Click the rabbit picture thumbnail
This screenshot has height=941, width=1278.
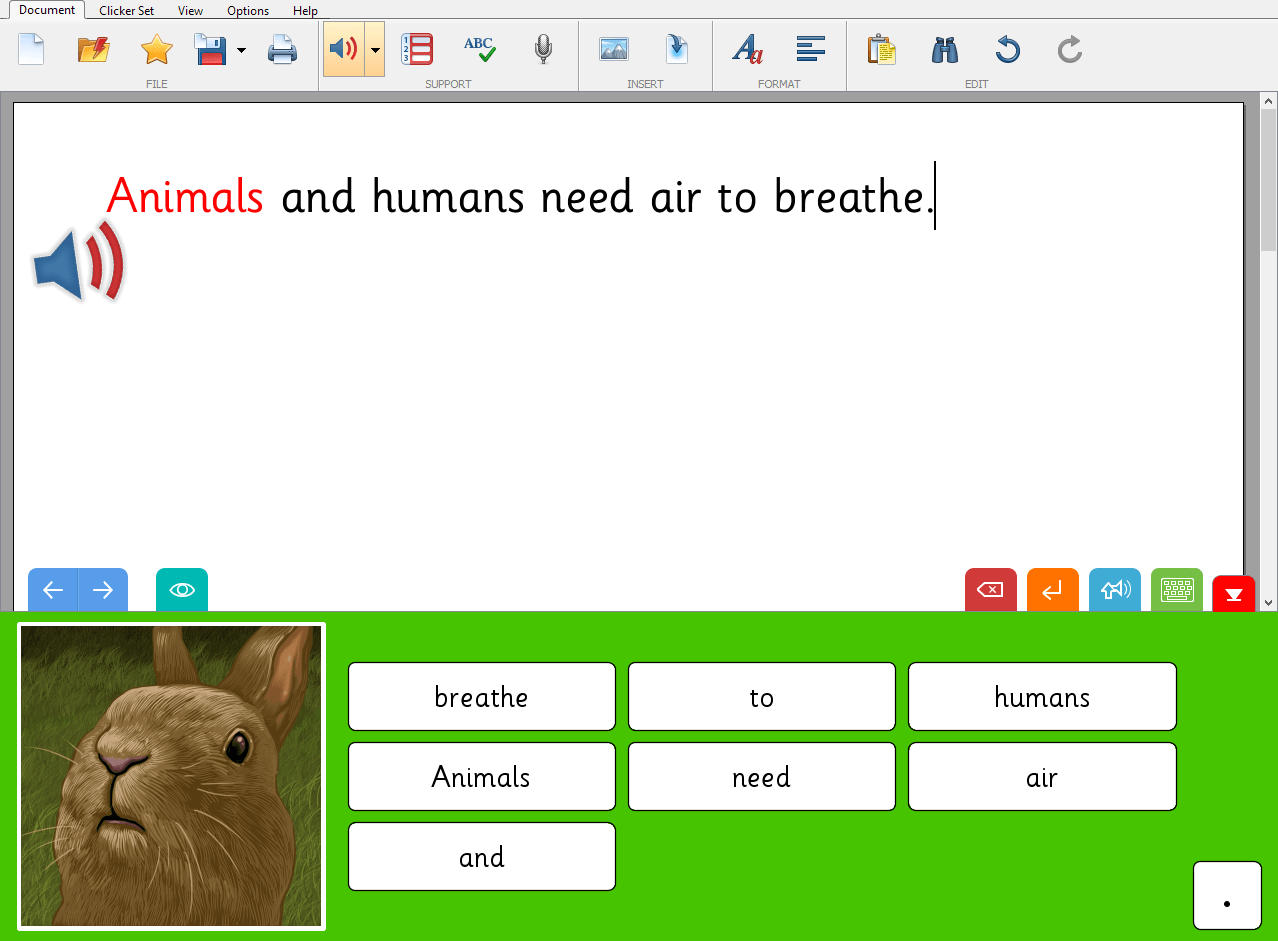[x=171, y=776]
